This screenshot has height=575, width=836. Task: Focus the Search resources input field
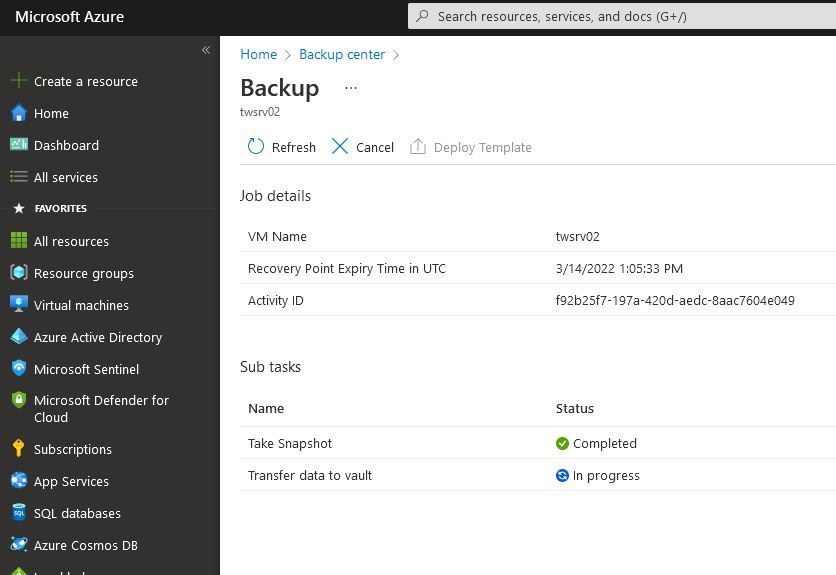[622, 16]
